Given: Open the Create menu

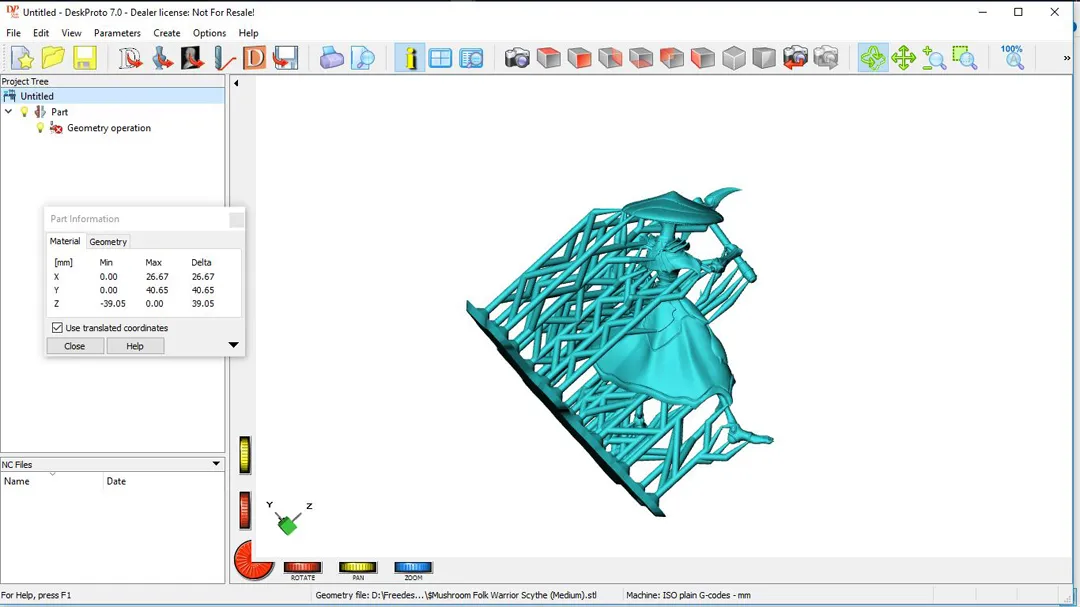Looking at the screenshot, I should (x=167, y=33).
